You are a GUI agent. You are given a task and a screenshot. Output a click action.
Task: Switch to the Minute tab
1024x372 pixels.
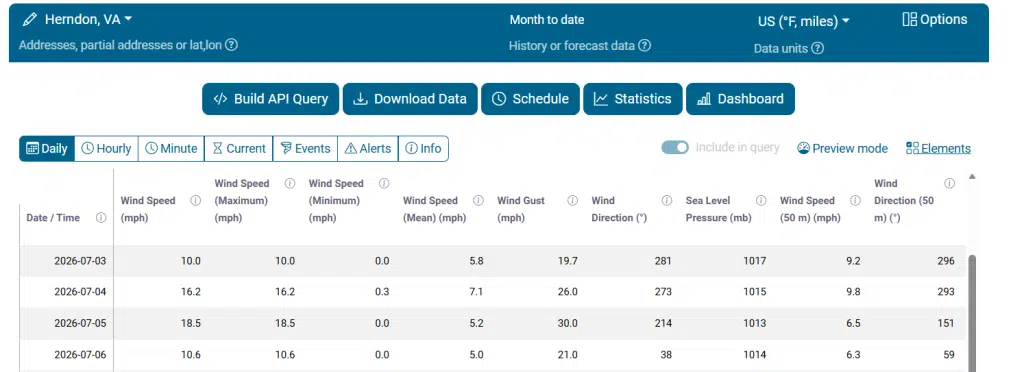(x=171, y=148)
